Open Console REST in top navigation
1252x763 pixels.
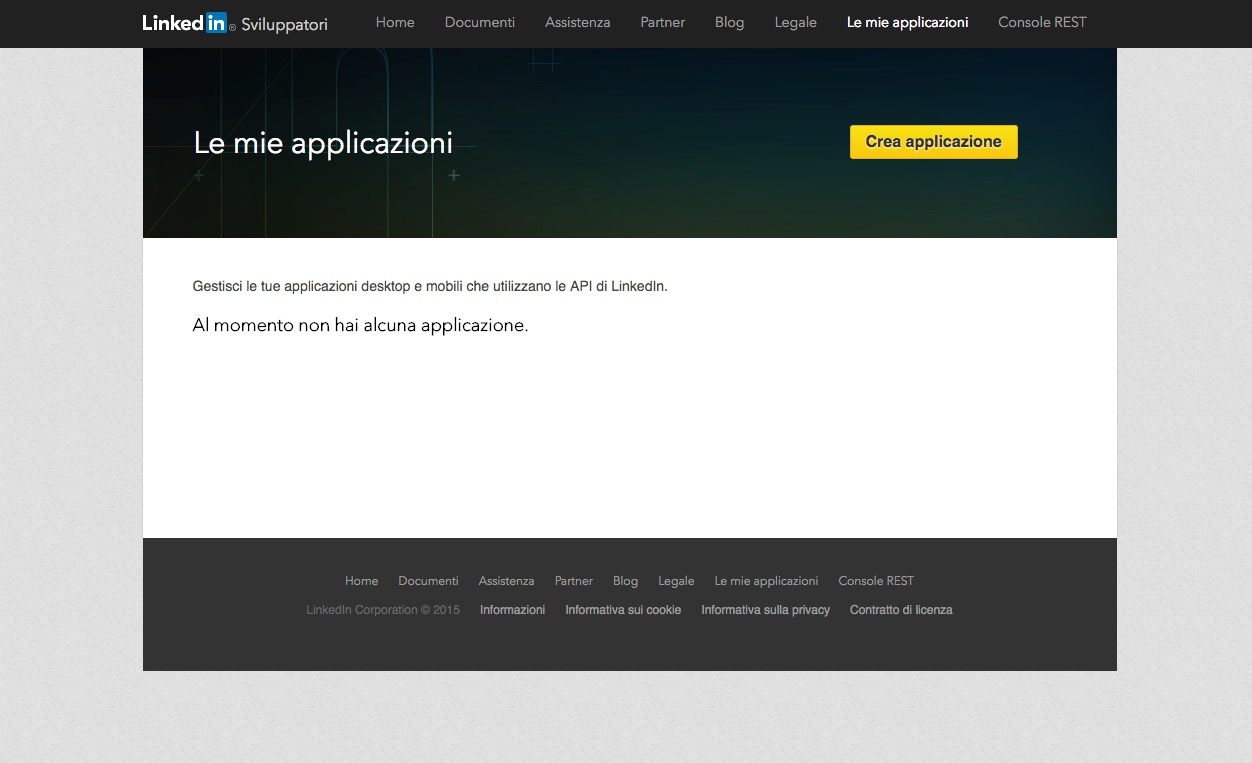1042,23
